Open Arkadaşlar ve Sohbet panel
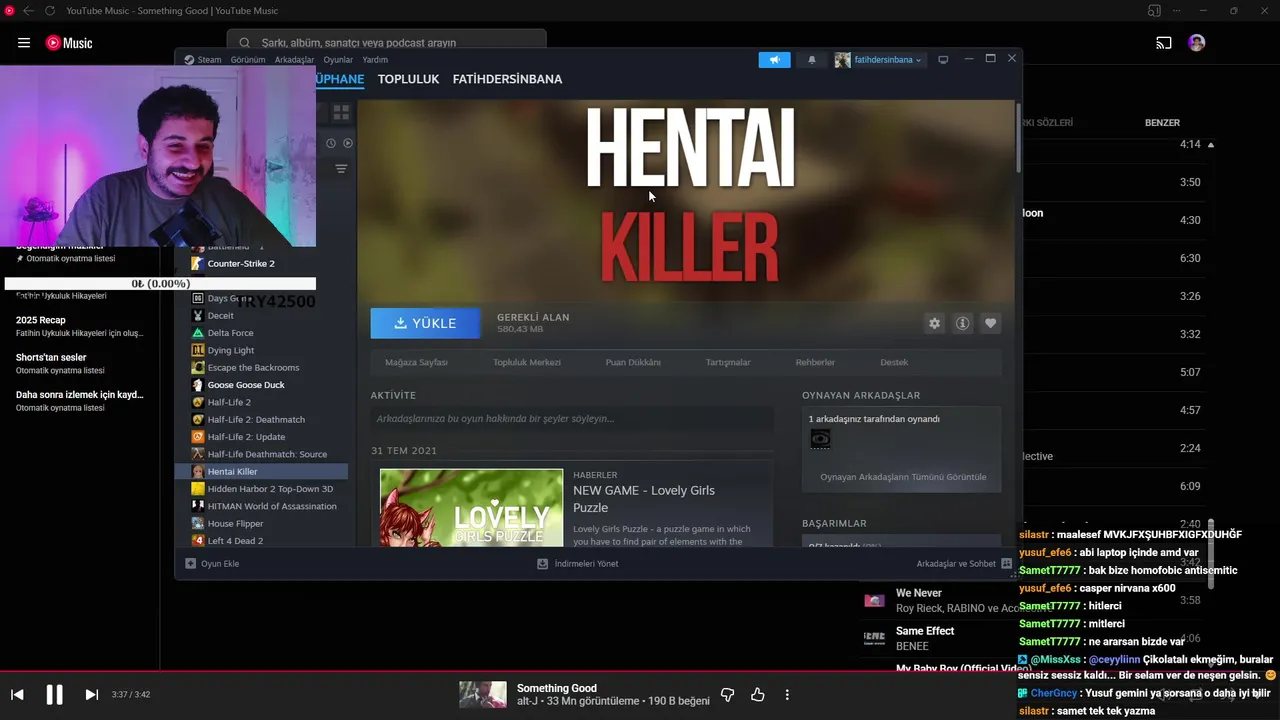Image resolution: width=1280 pixels, height=720 pixels. pos(964,564)
